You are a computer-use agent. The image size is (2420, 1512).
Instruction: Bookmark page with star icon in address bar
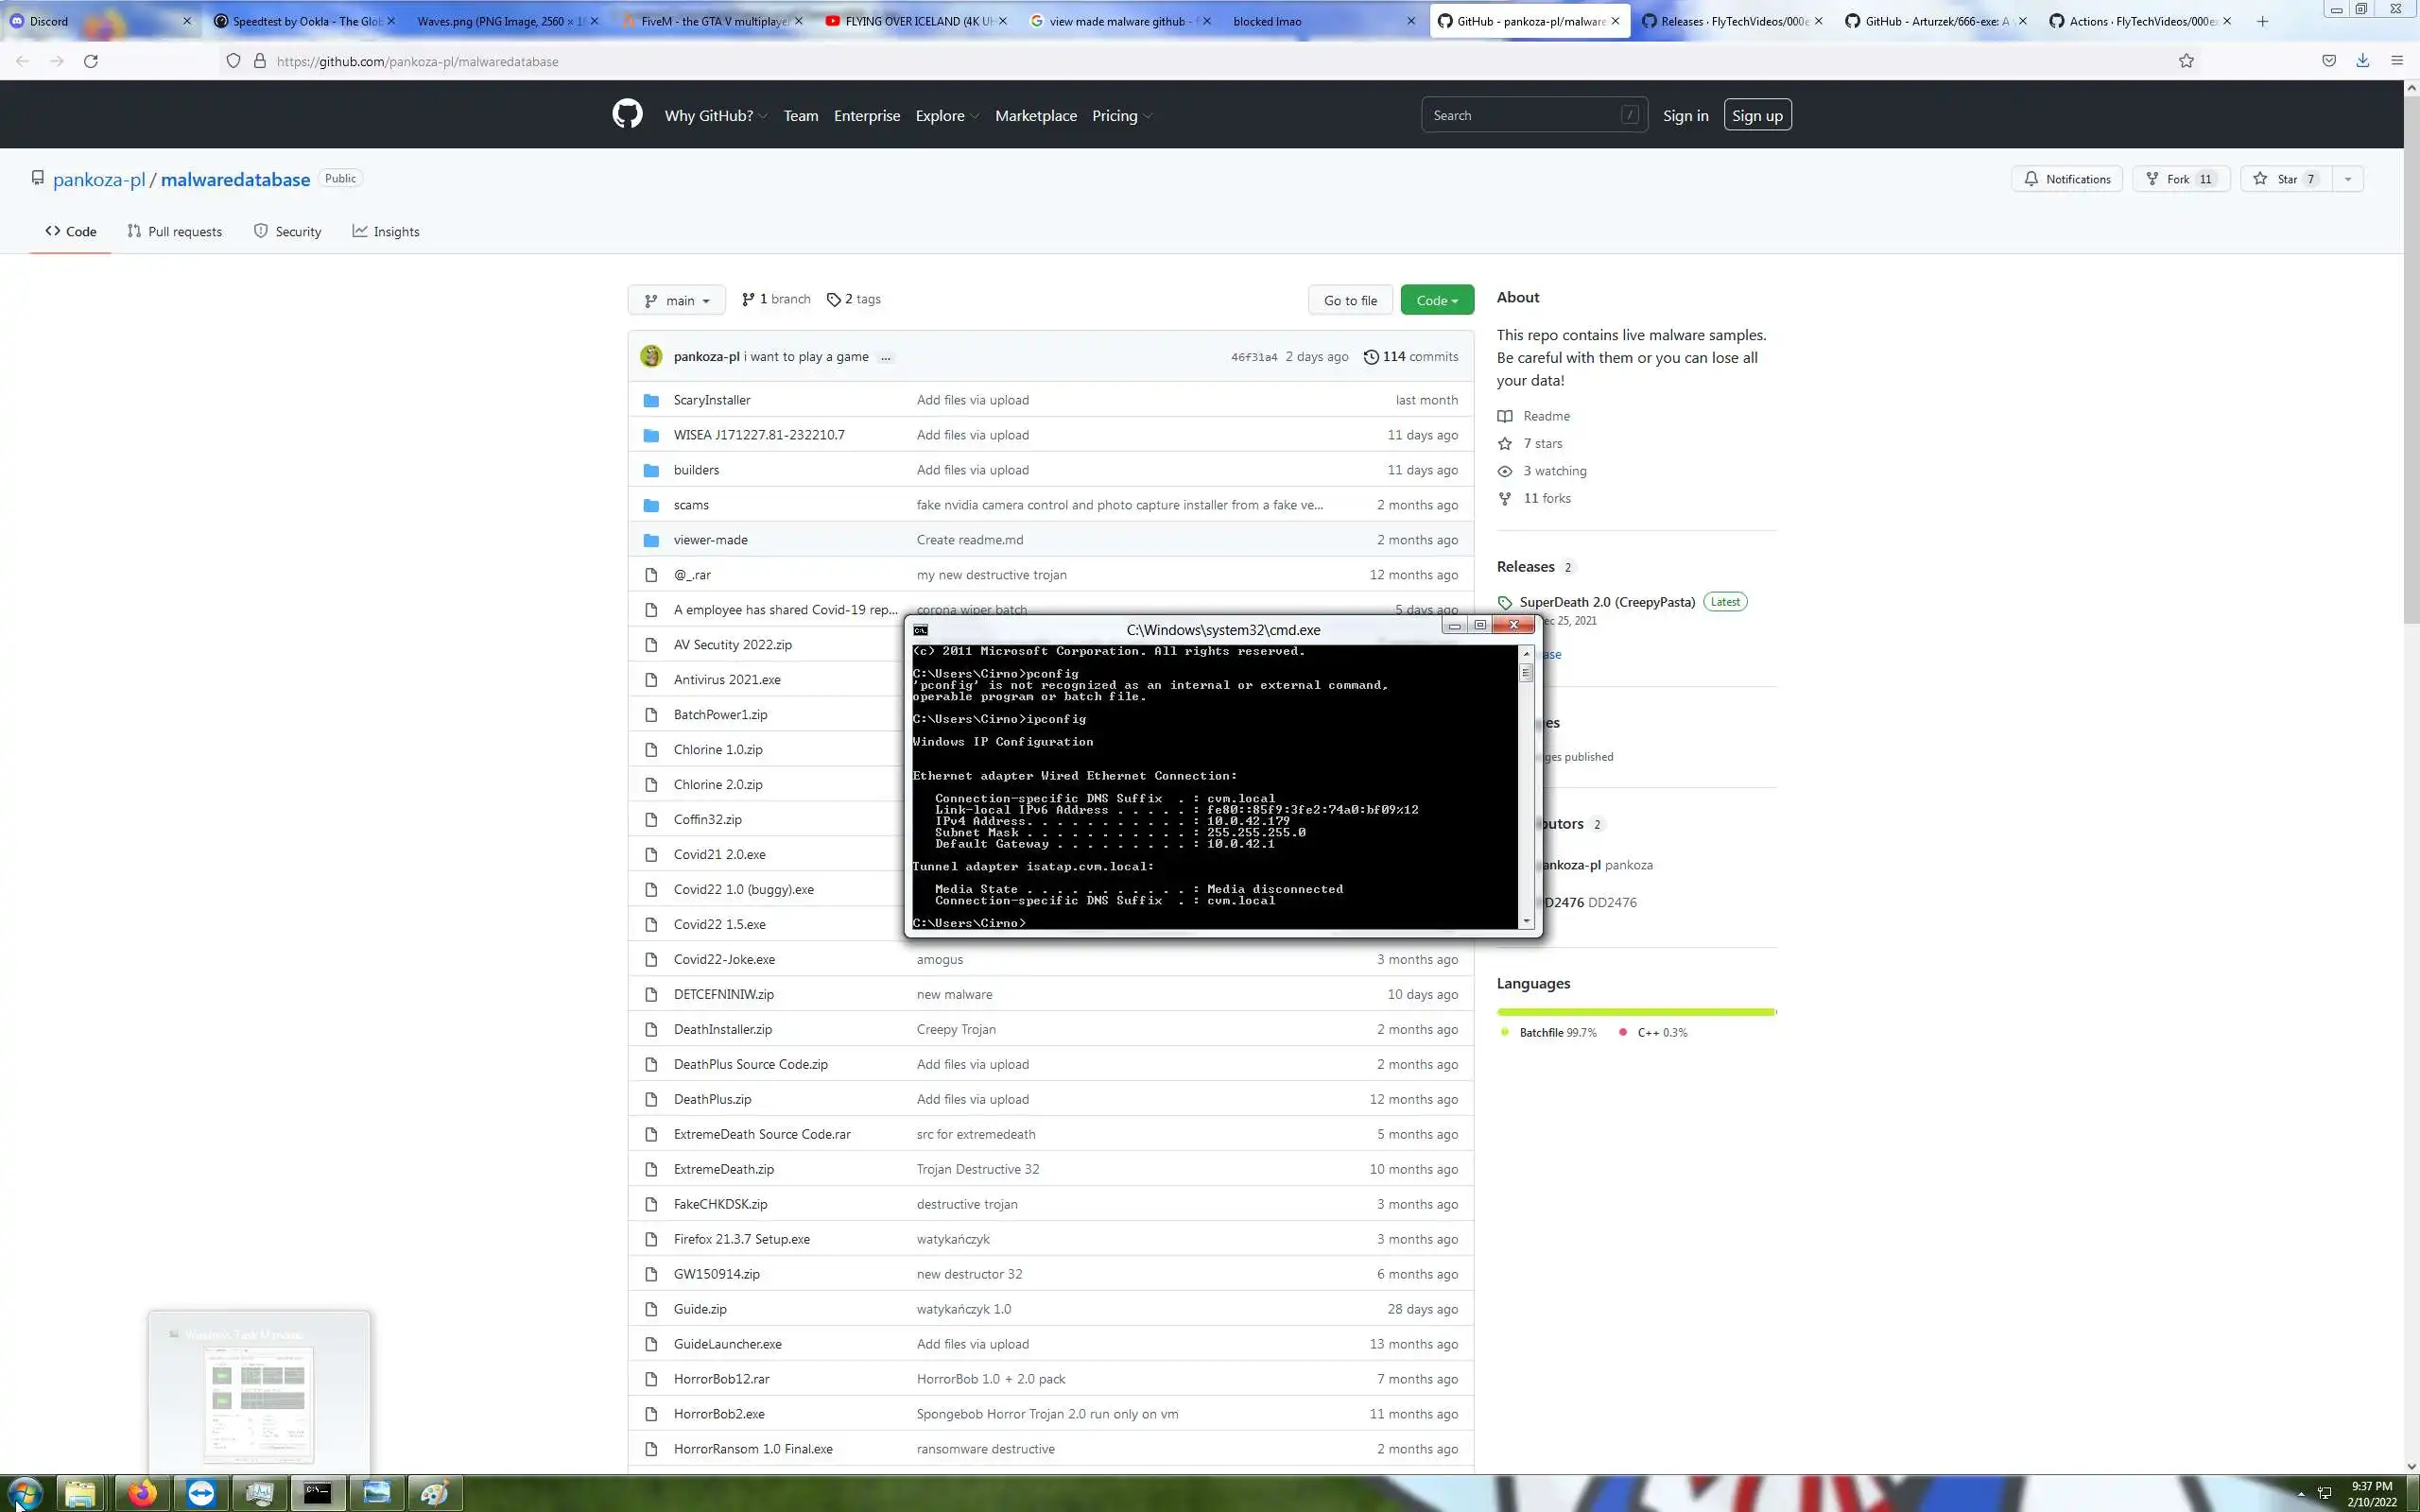(2186, 61)
